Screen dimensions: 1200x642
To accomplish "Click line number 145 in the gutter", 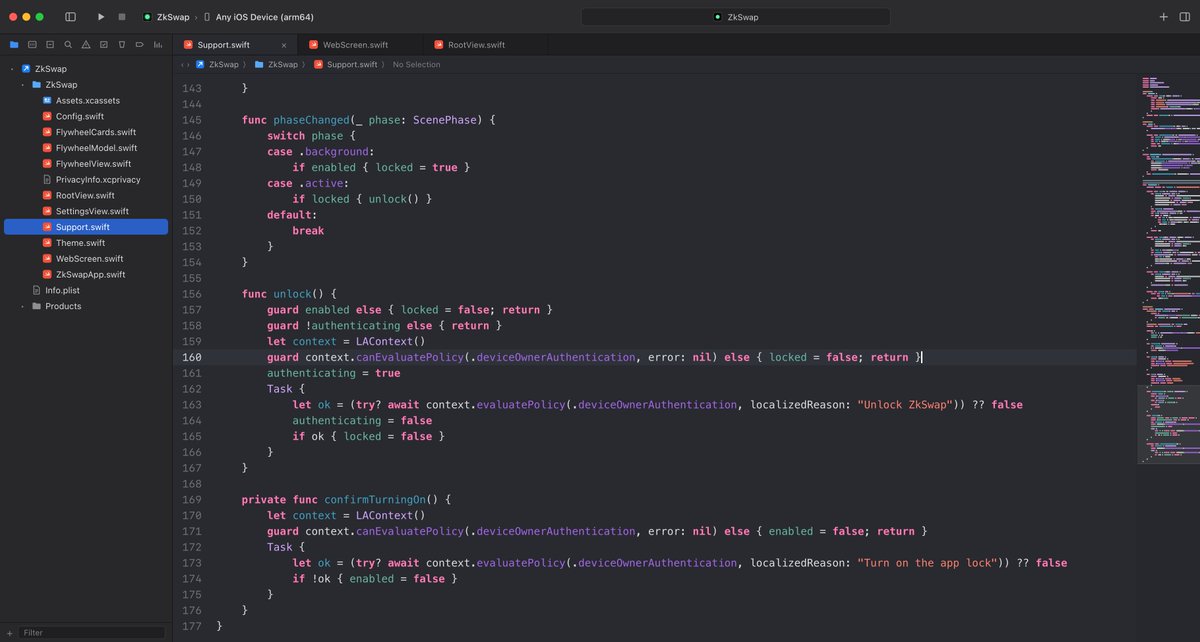I will (191, 120).
